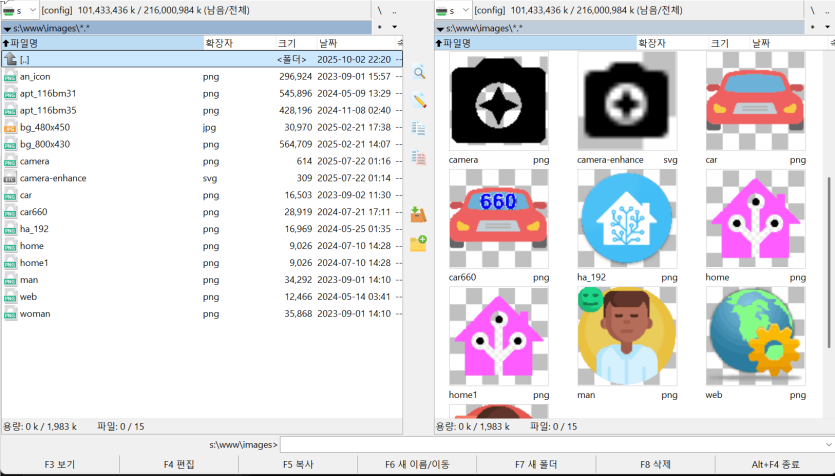Screen dimensions: 835x476
Task: Select the ha_192 Home Assistant thumbnail
Action: click(627, 218)
